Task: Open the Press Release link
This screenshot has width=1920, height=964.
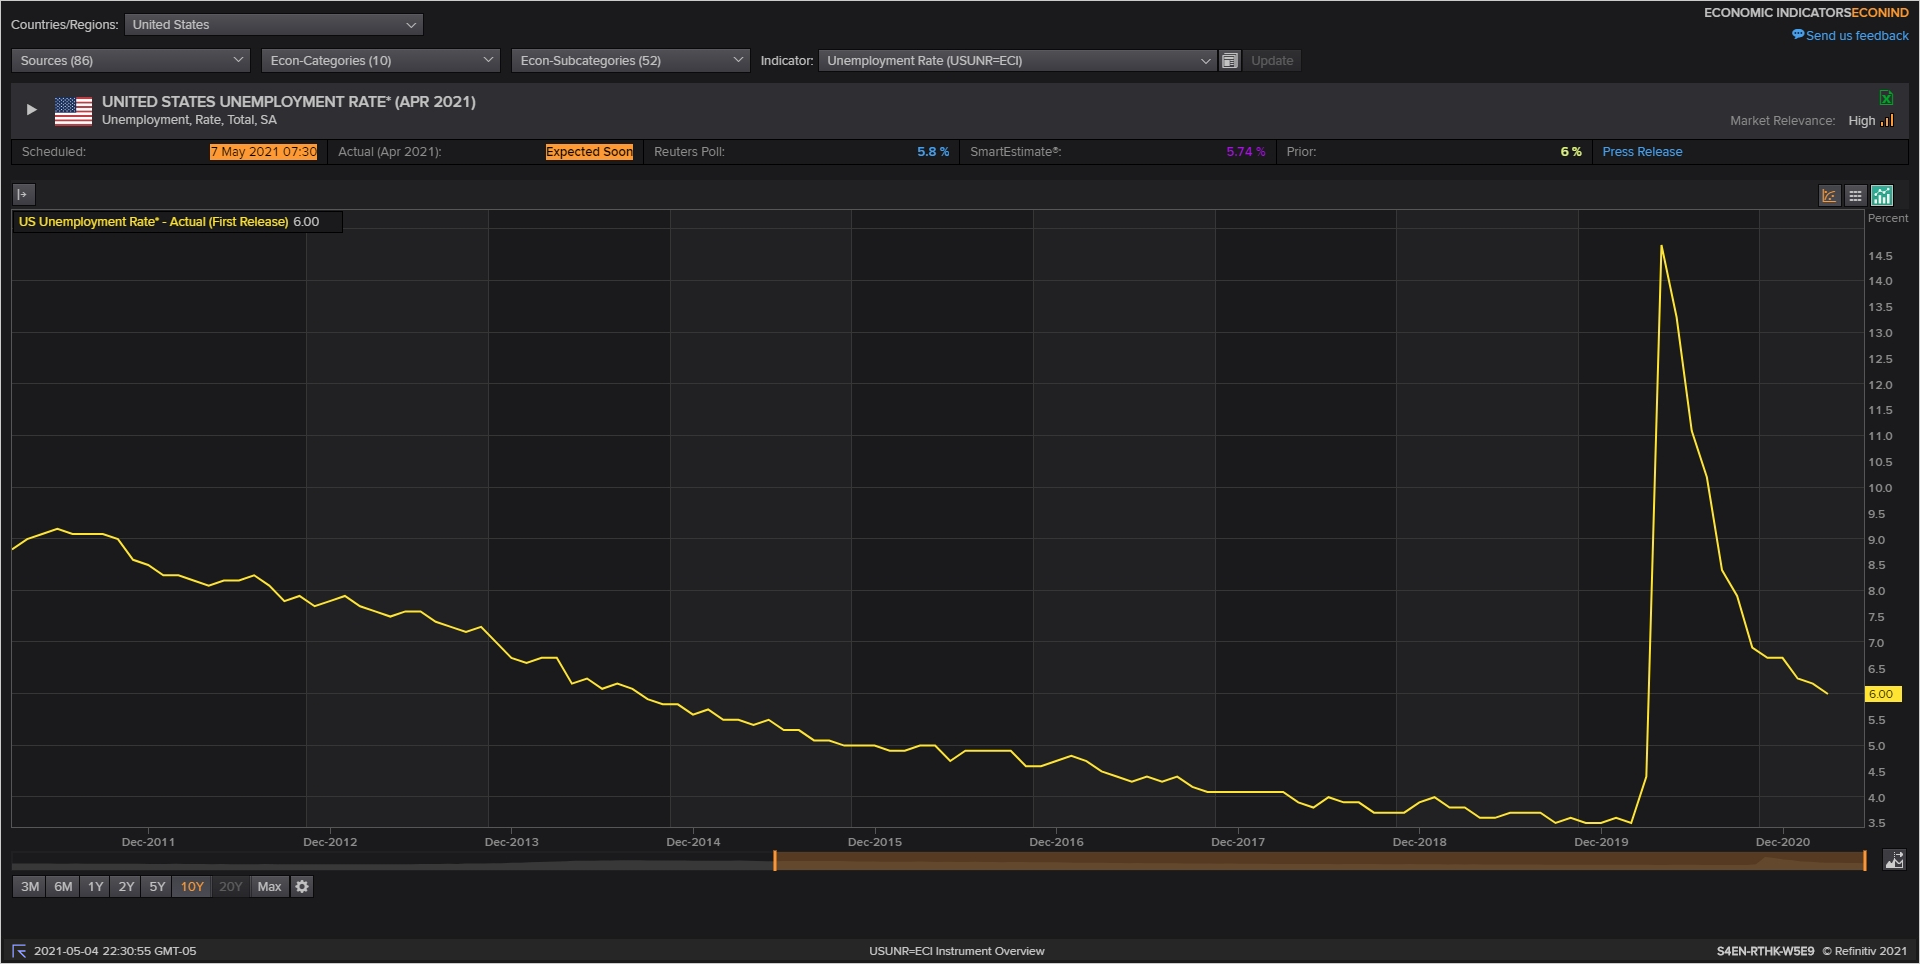Action: pyautogui.click(x=1642, y=152)
